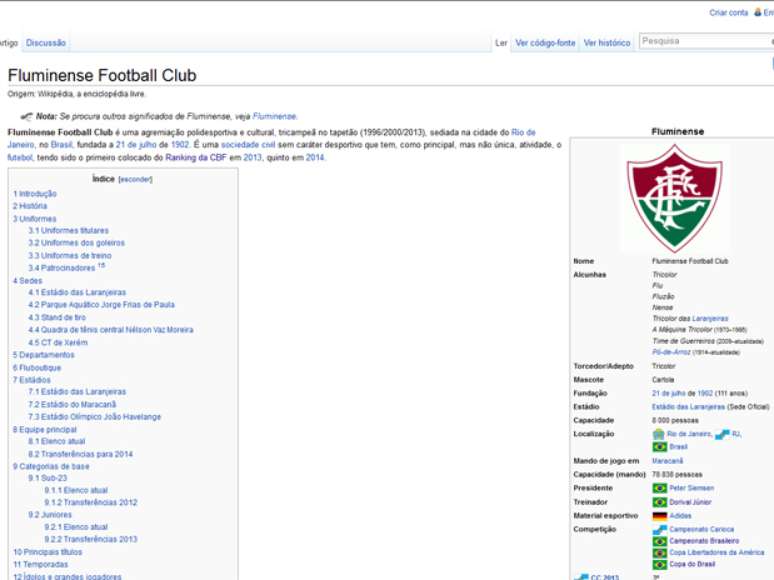Click the Fluminense club crest image
The width and height of the screenshot is (774, 580).
pyautogui.click(x=673, y=198)
